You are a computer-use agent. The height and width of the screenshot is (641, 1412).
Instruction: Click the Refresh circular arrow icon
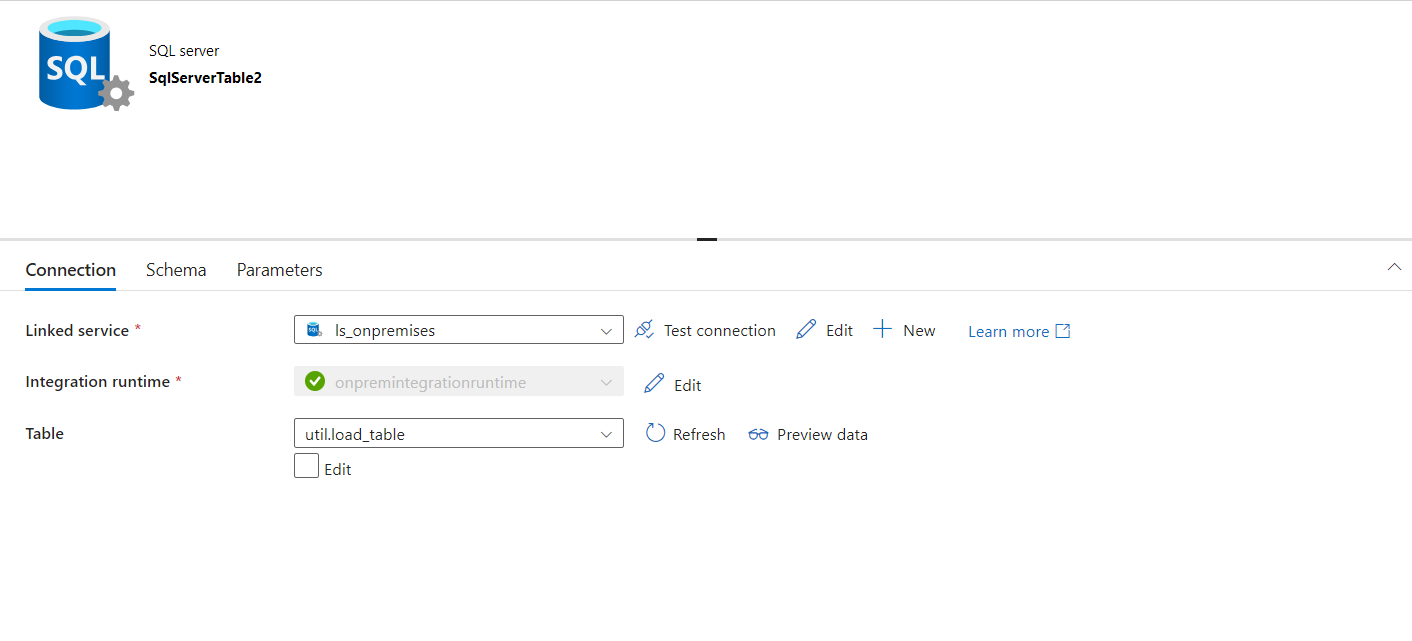coord(655,433)
